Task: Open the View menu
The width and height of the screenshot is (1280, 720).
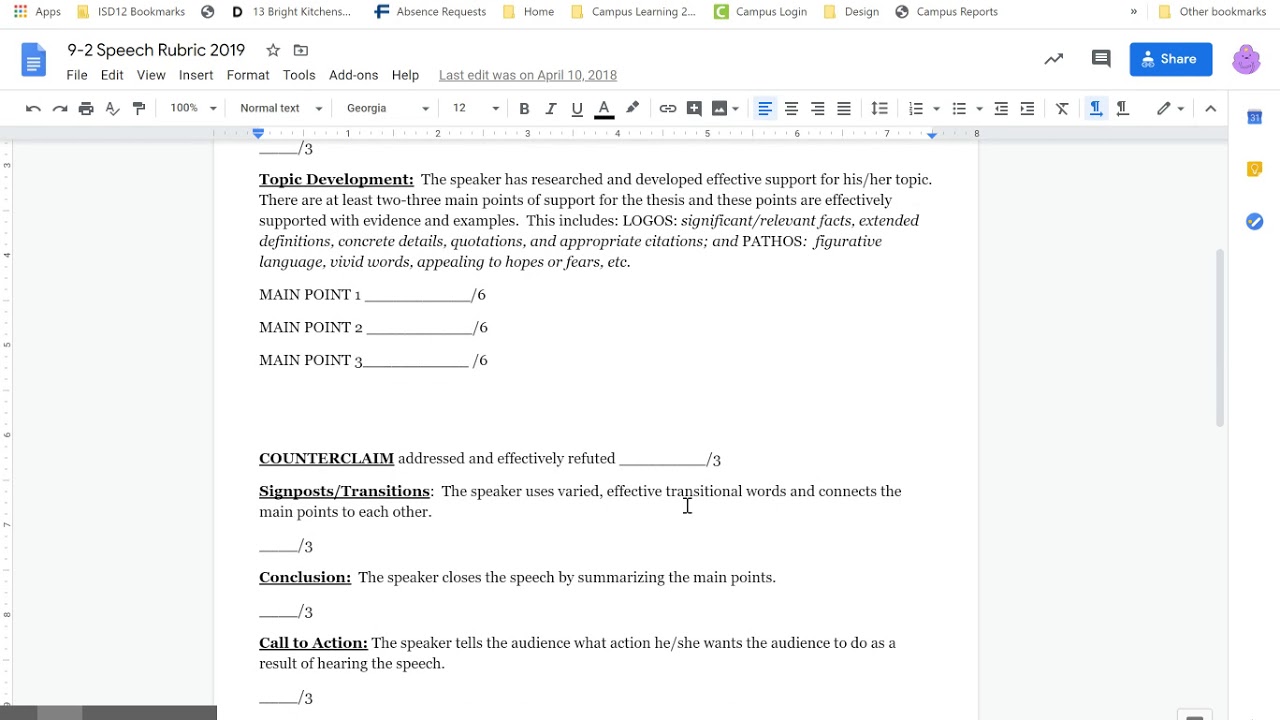Action: pyautogui.click(x=151, y=75)
